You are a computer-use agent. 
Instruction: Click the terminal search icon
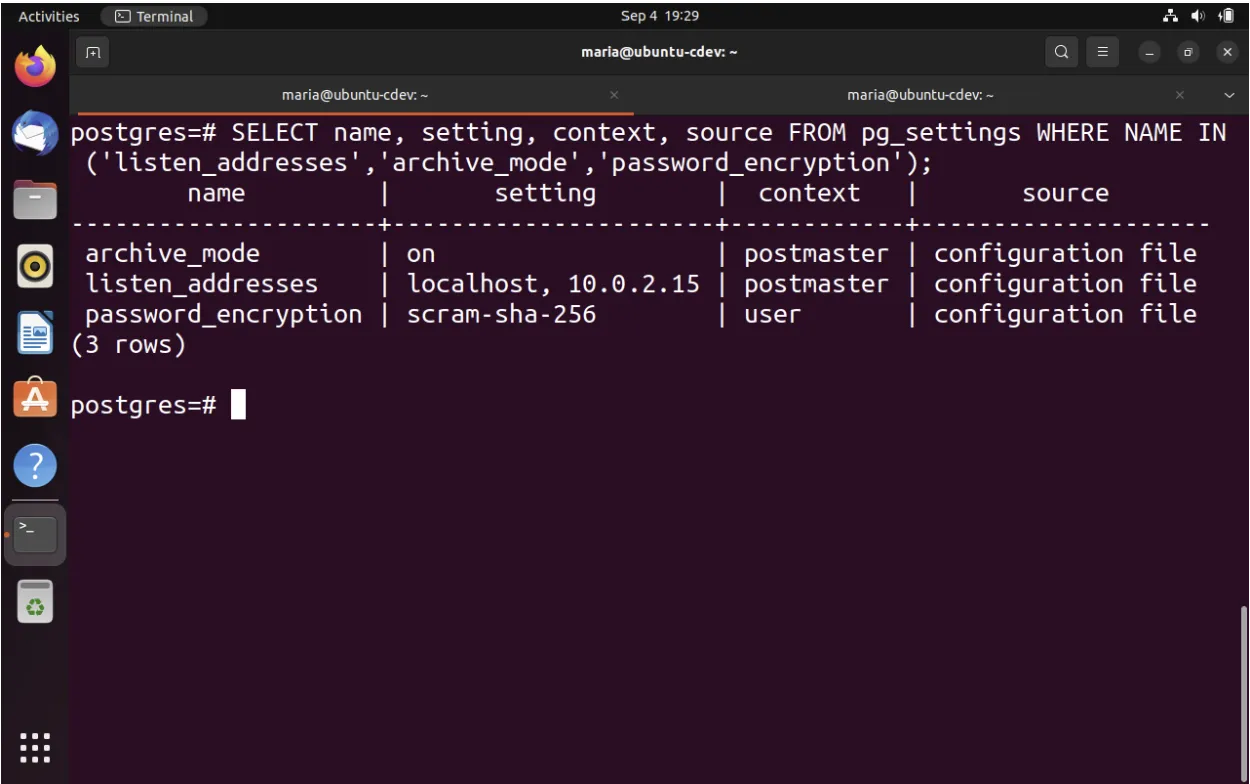click(1061, 52)
